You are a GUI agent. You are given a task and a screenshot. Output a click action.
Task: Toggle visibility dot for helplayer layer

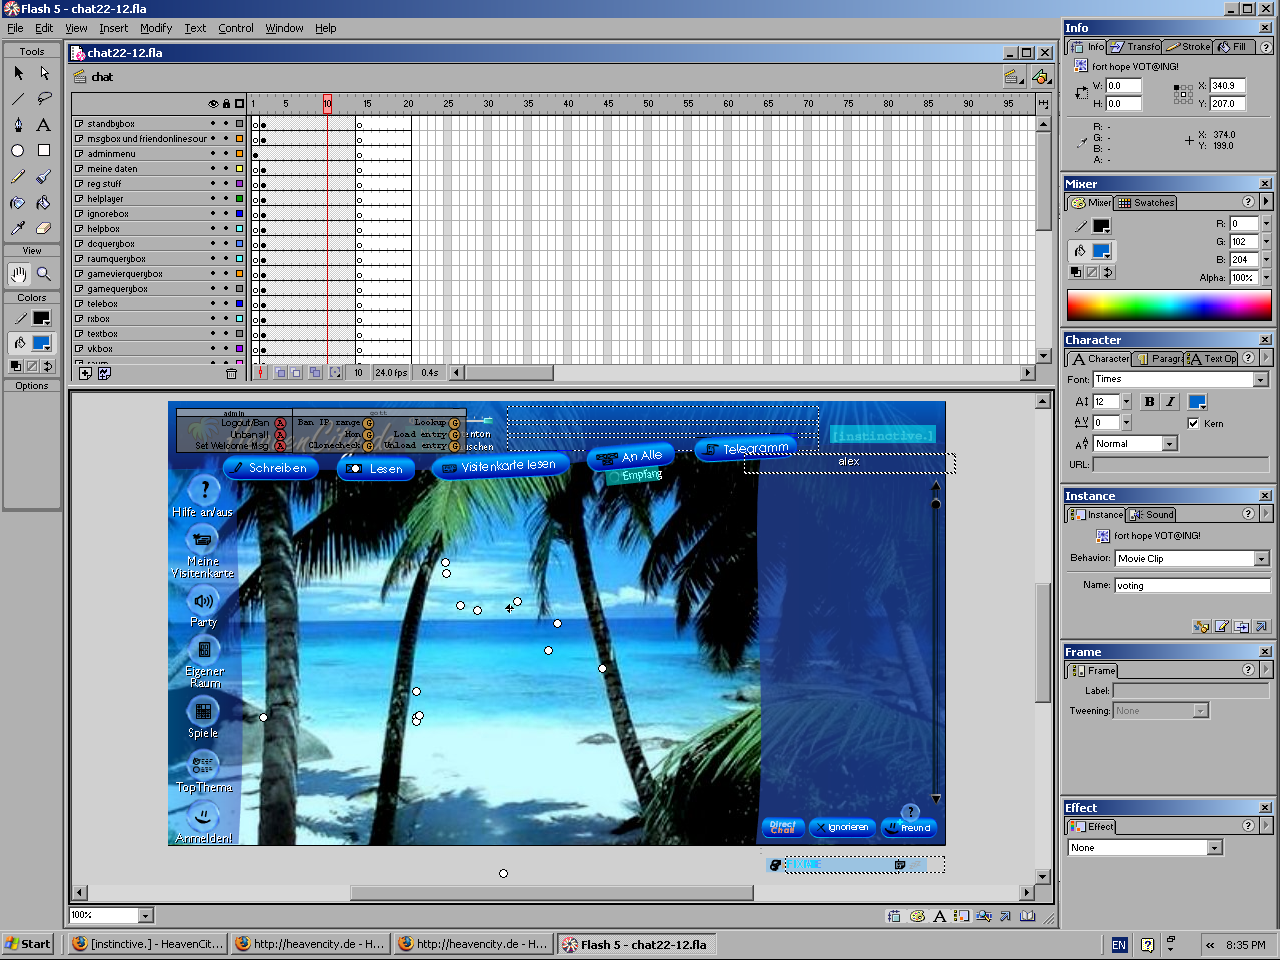pyautogui.click(x=213, y=199)
